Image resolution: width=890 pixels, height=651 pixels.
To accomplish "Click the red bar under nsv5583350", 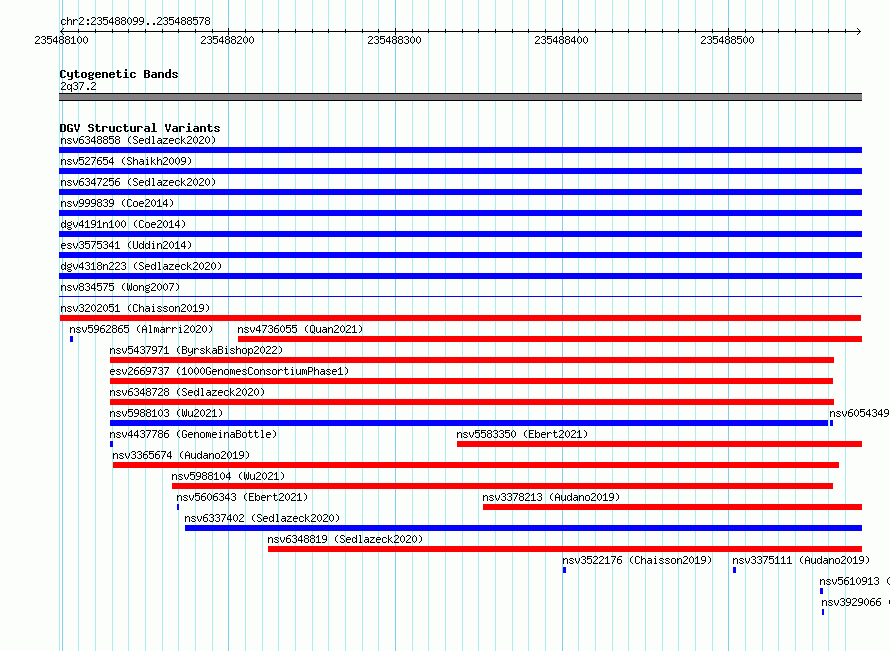I will (660, 444).
